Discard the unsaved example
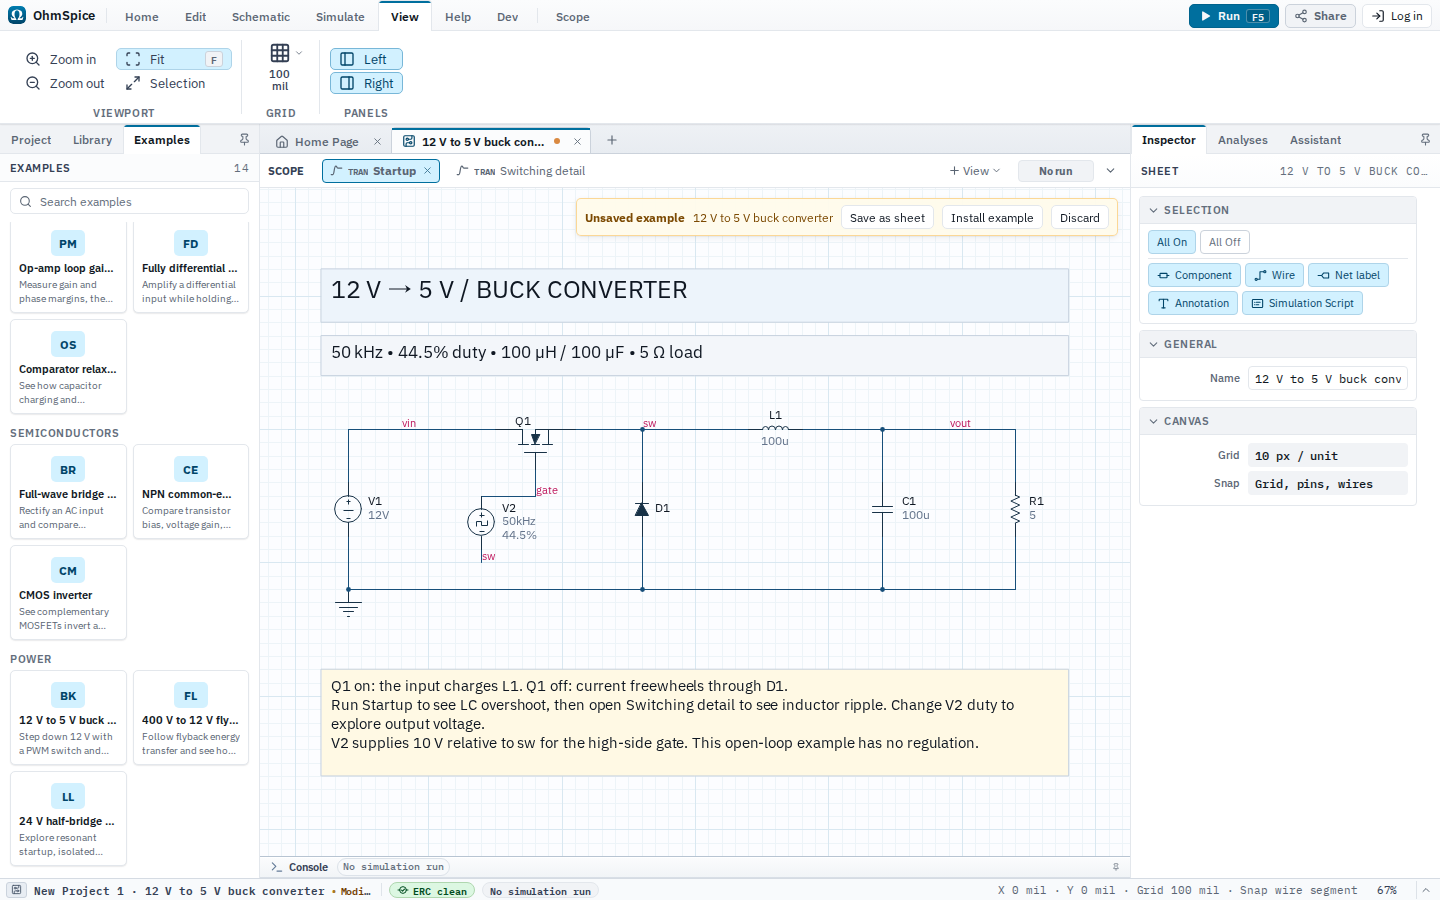 pyautogui.click(x=1080, y=218)
